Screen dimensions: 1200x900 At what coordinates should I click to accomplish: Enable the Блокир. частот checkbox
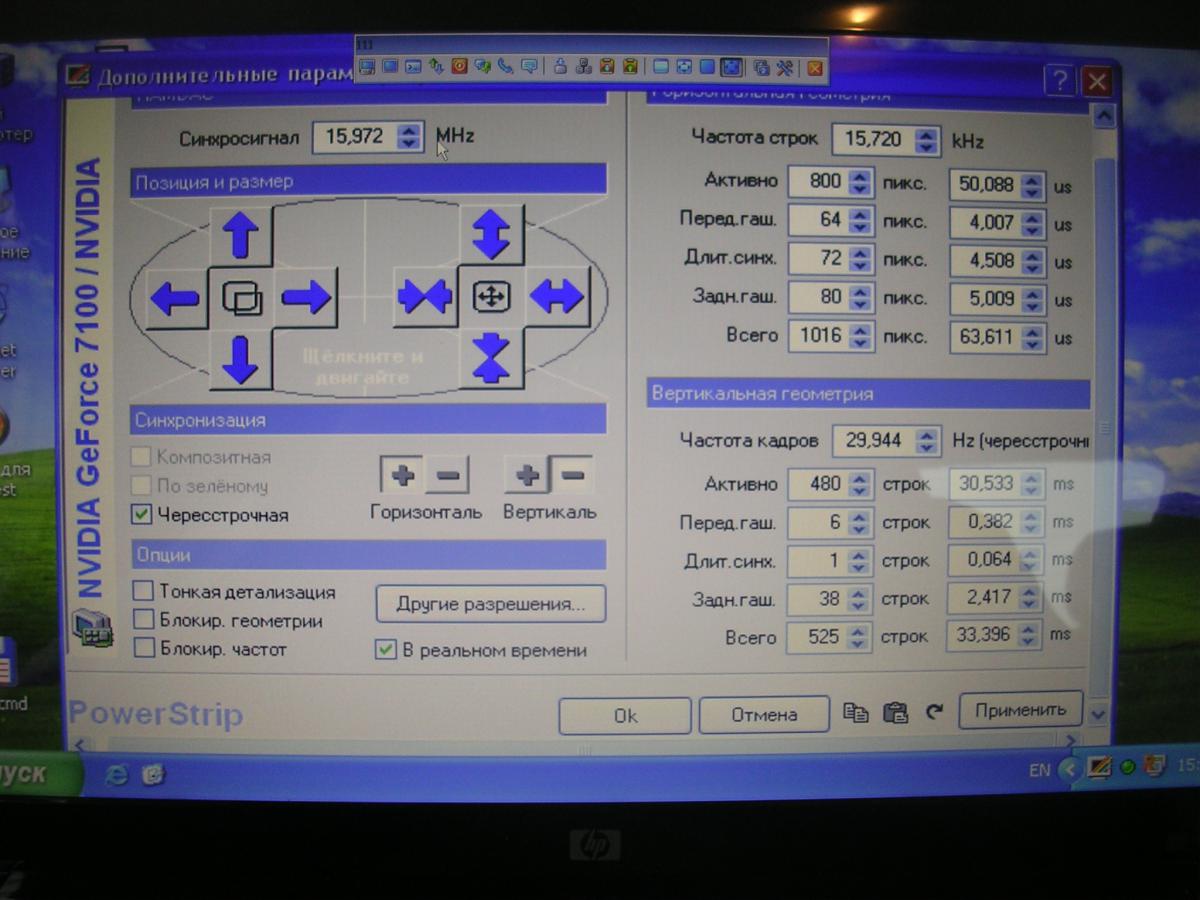point(144,649)
